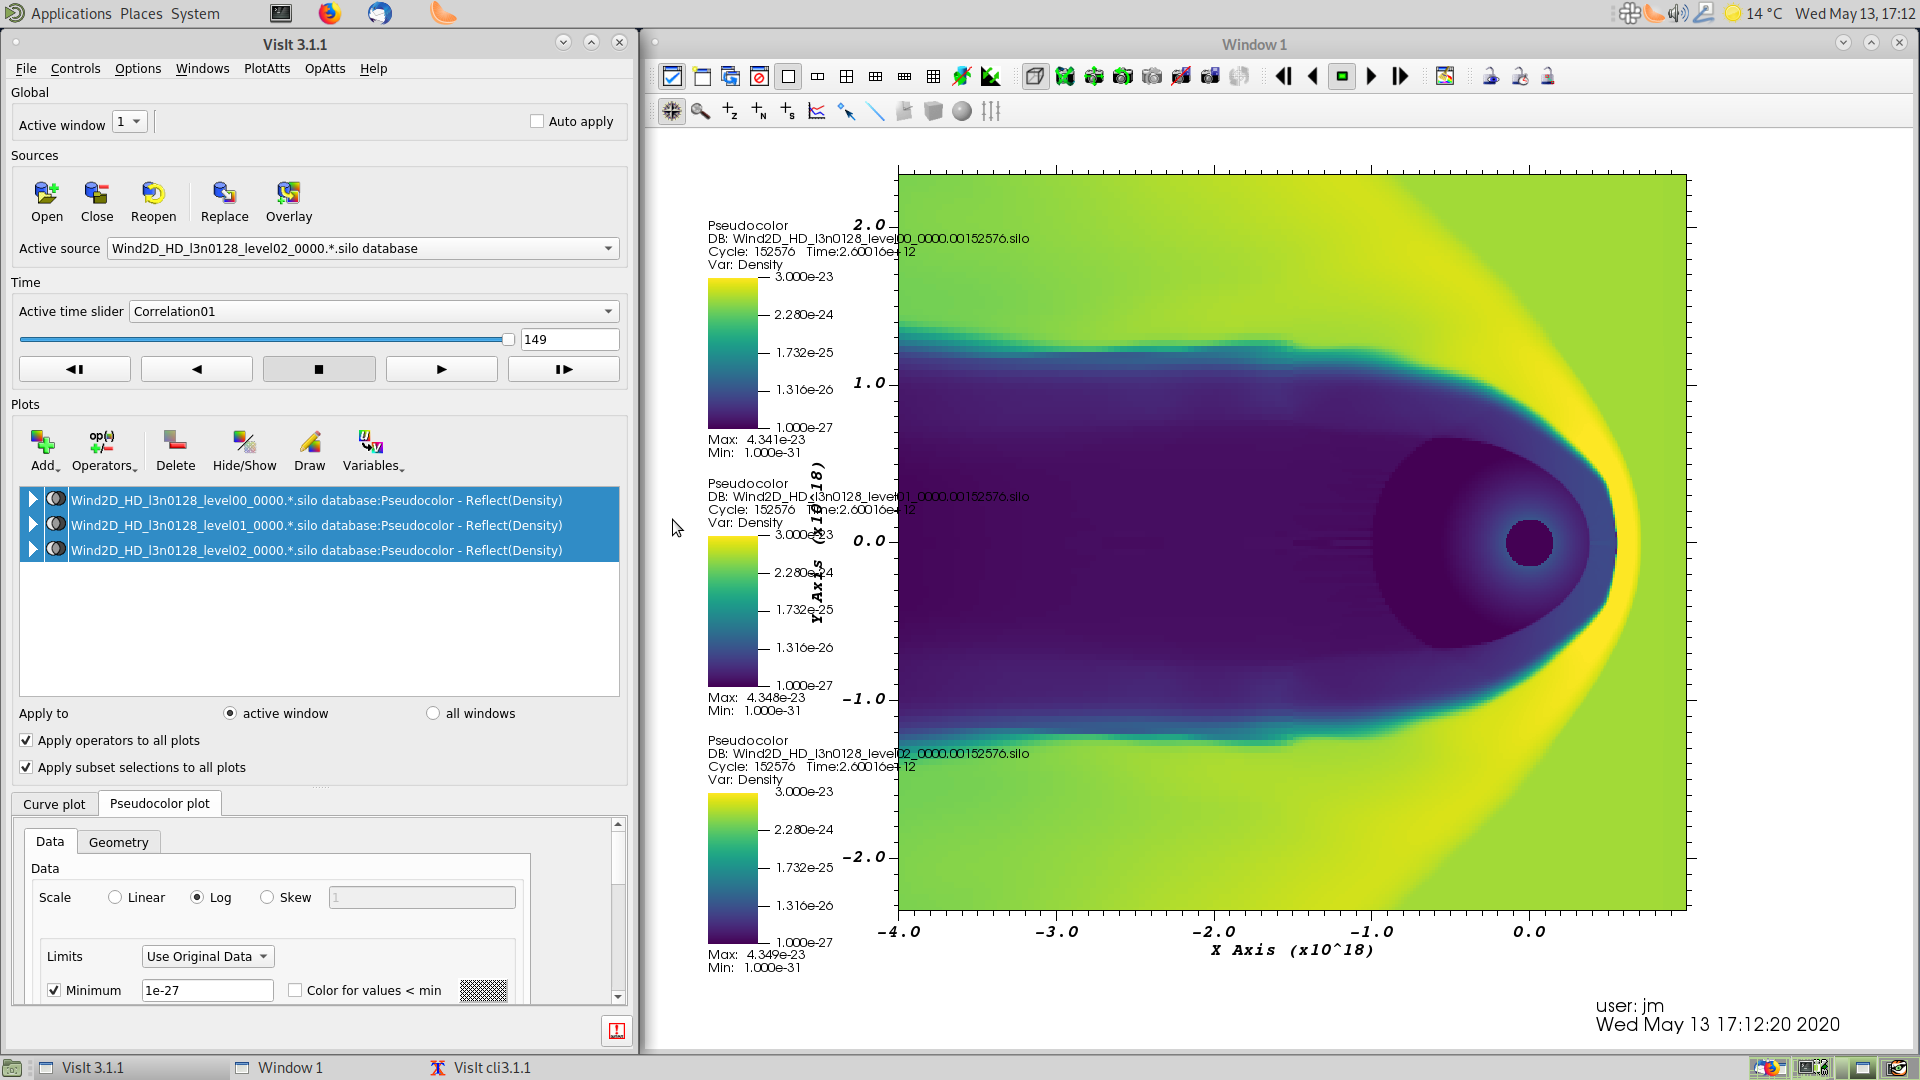
Task: Expand the level01 Pseudocolor plot entry
Action: 33,524
